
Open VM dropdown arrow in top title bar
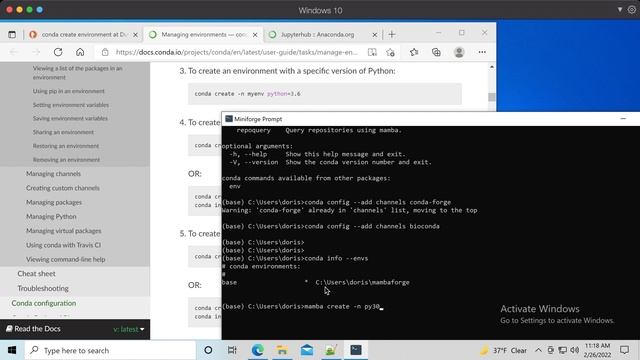click(x=620, y=9)
